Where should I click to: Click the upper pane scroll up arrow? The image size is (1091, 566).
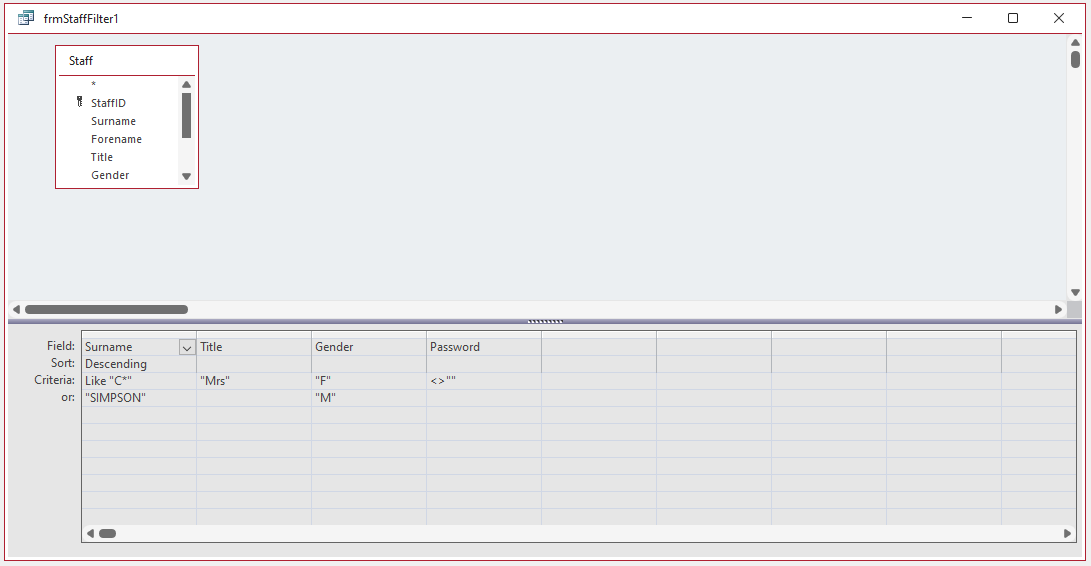pos(1075,42)
